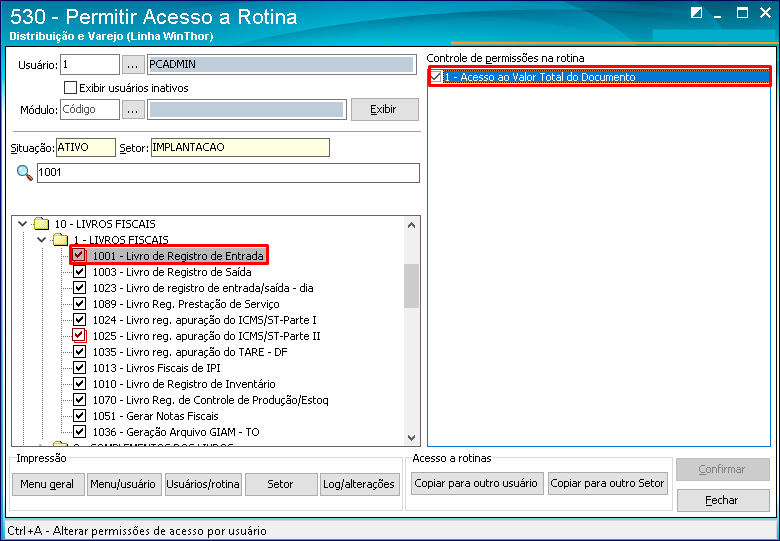Select 1010 - Livro de Registro de Inventário row
780x541 pixels.
184,384
